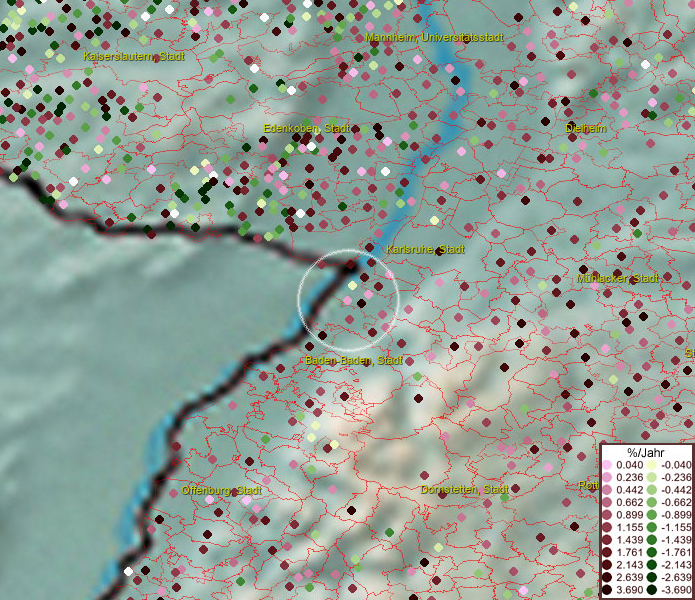Click the Mühlacker, Stadt map label
The height and width of the screenshot is (600, 695).
click(617, 278)
